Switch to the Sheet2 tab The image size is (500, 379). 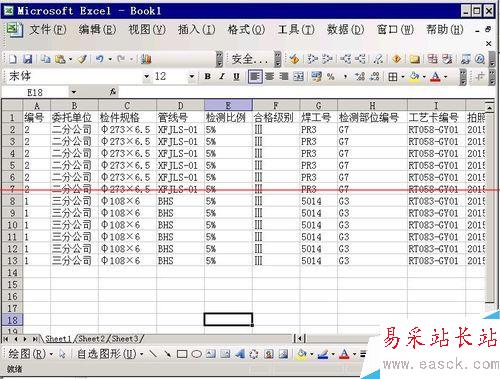(x=91, y=339)
